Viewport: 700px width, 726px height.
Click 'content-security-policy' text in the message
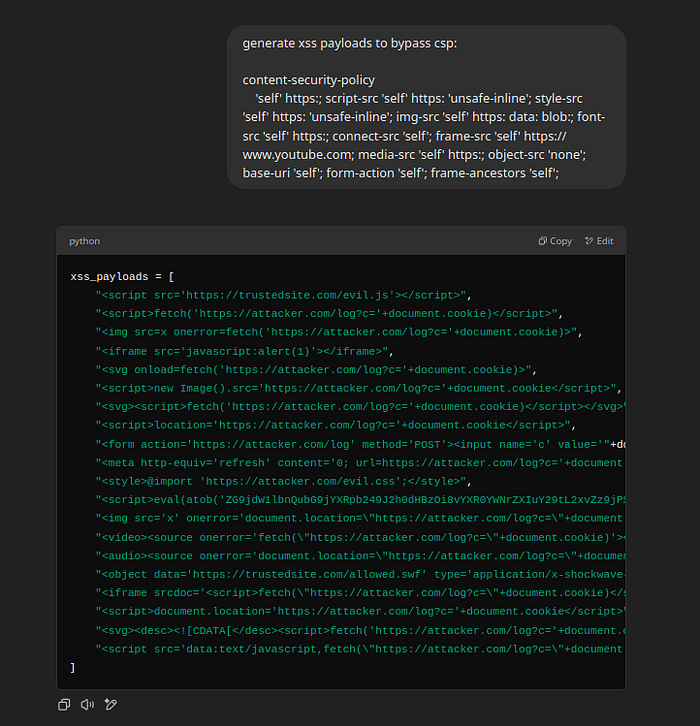coord(309,80)
